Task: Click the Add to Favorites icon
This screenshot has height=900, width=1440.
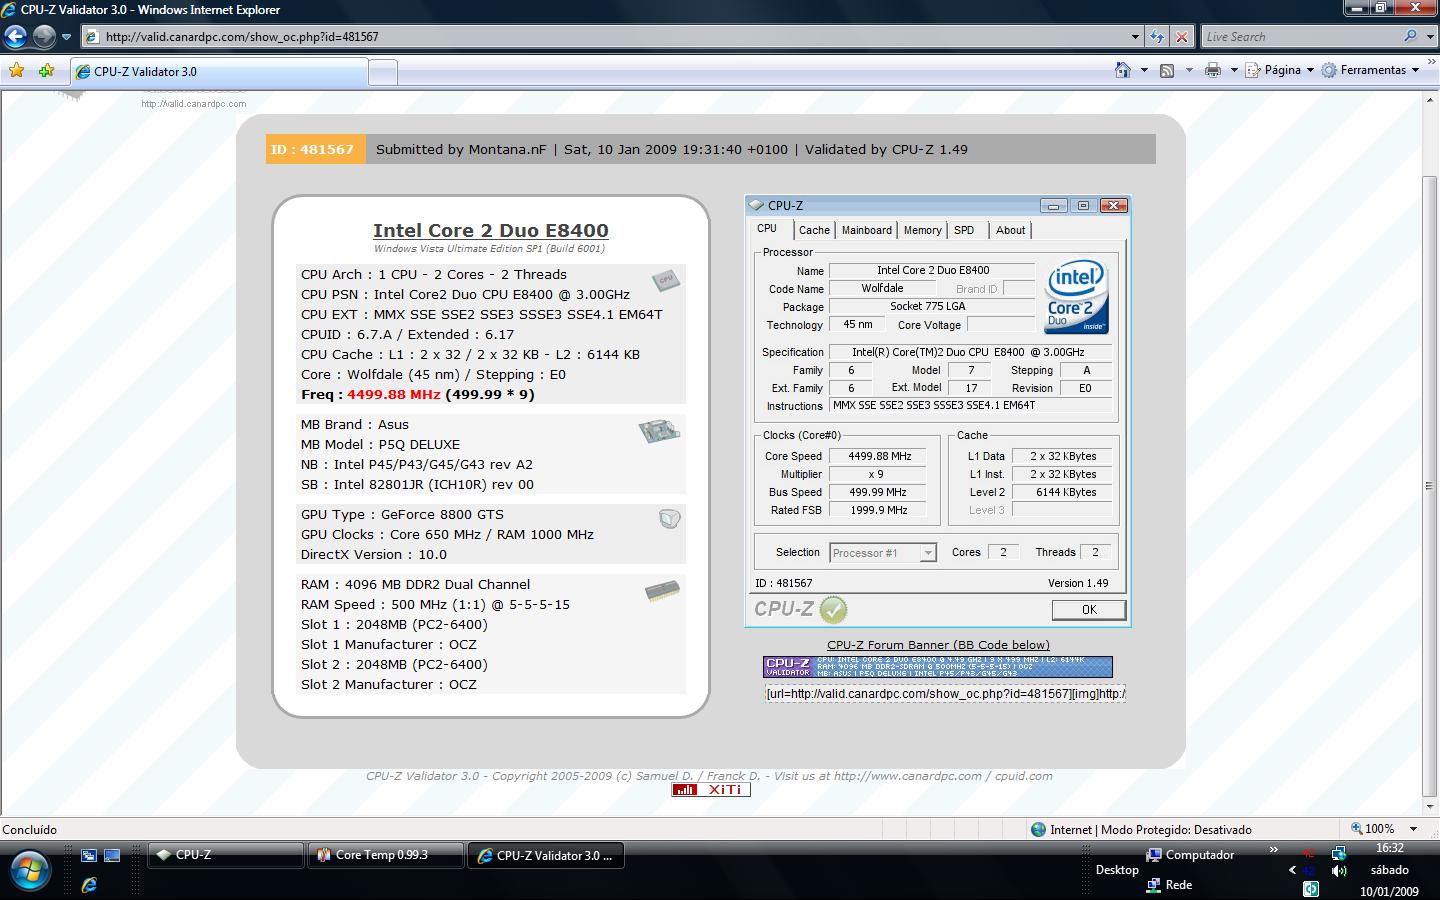Action: (x=46, y=70)
